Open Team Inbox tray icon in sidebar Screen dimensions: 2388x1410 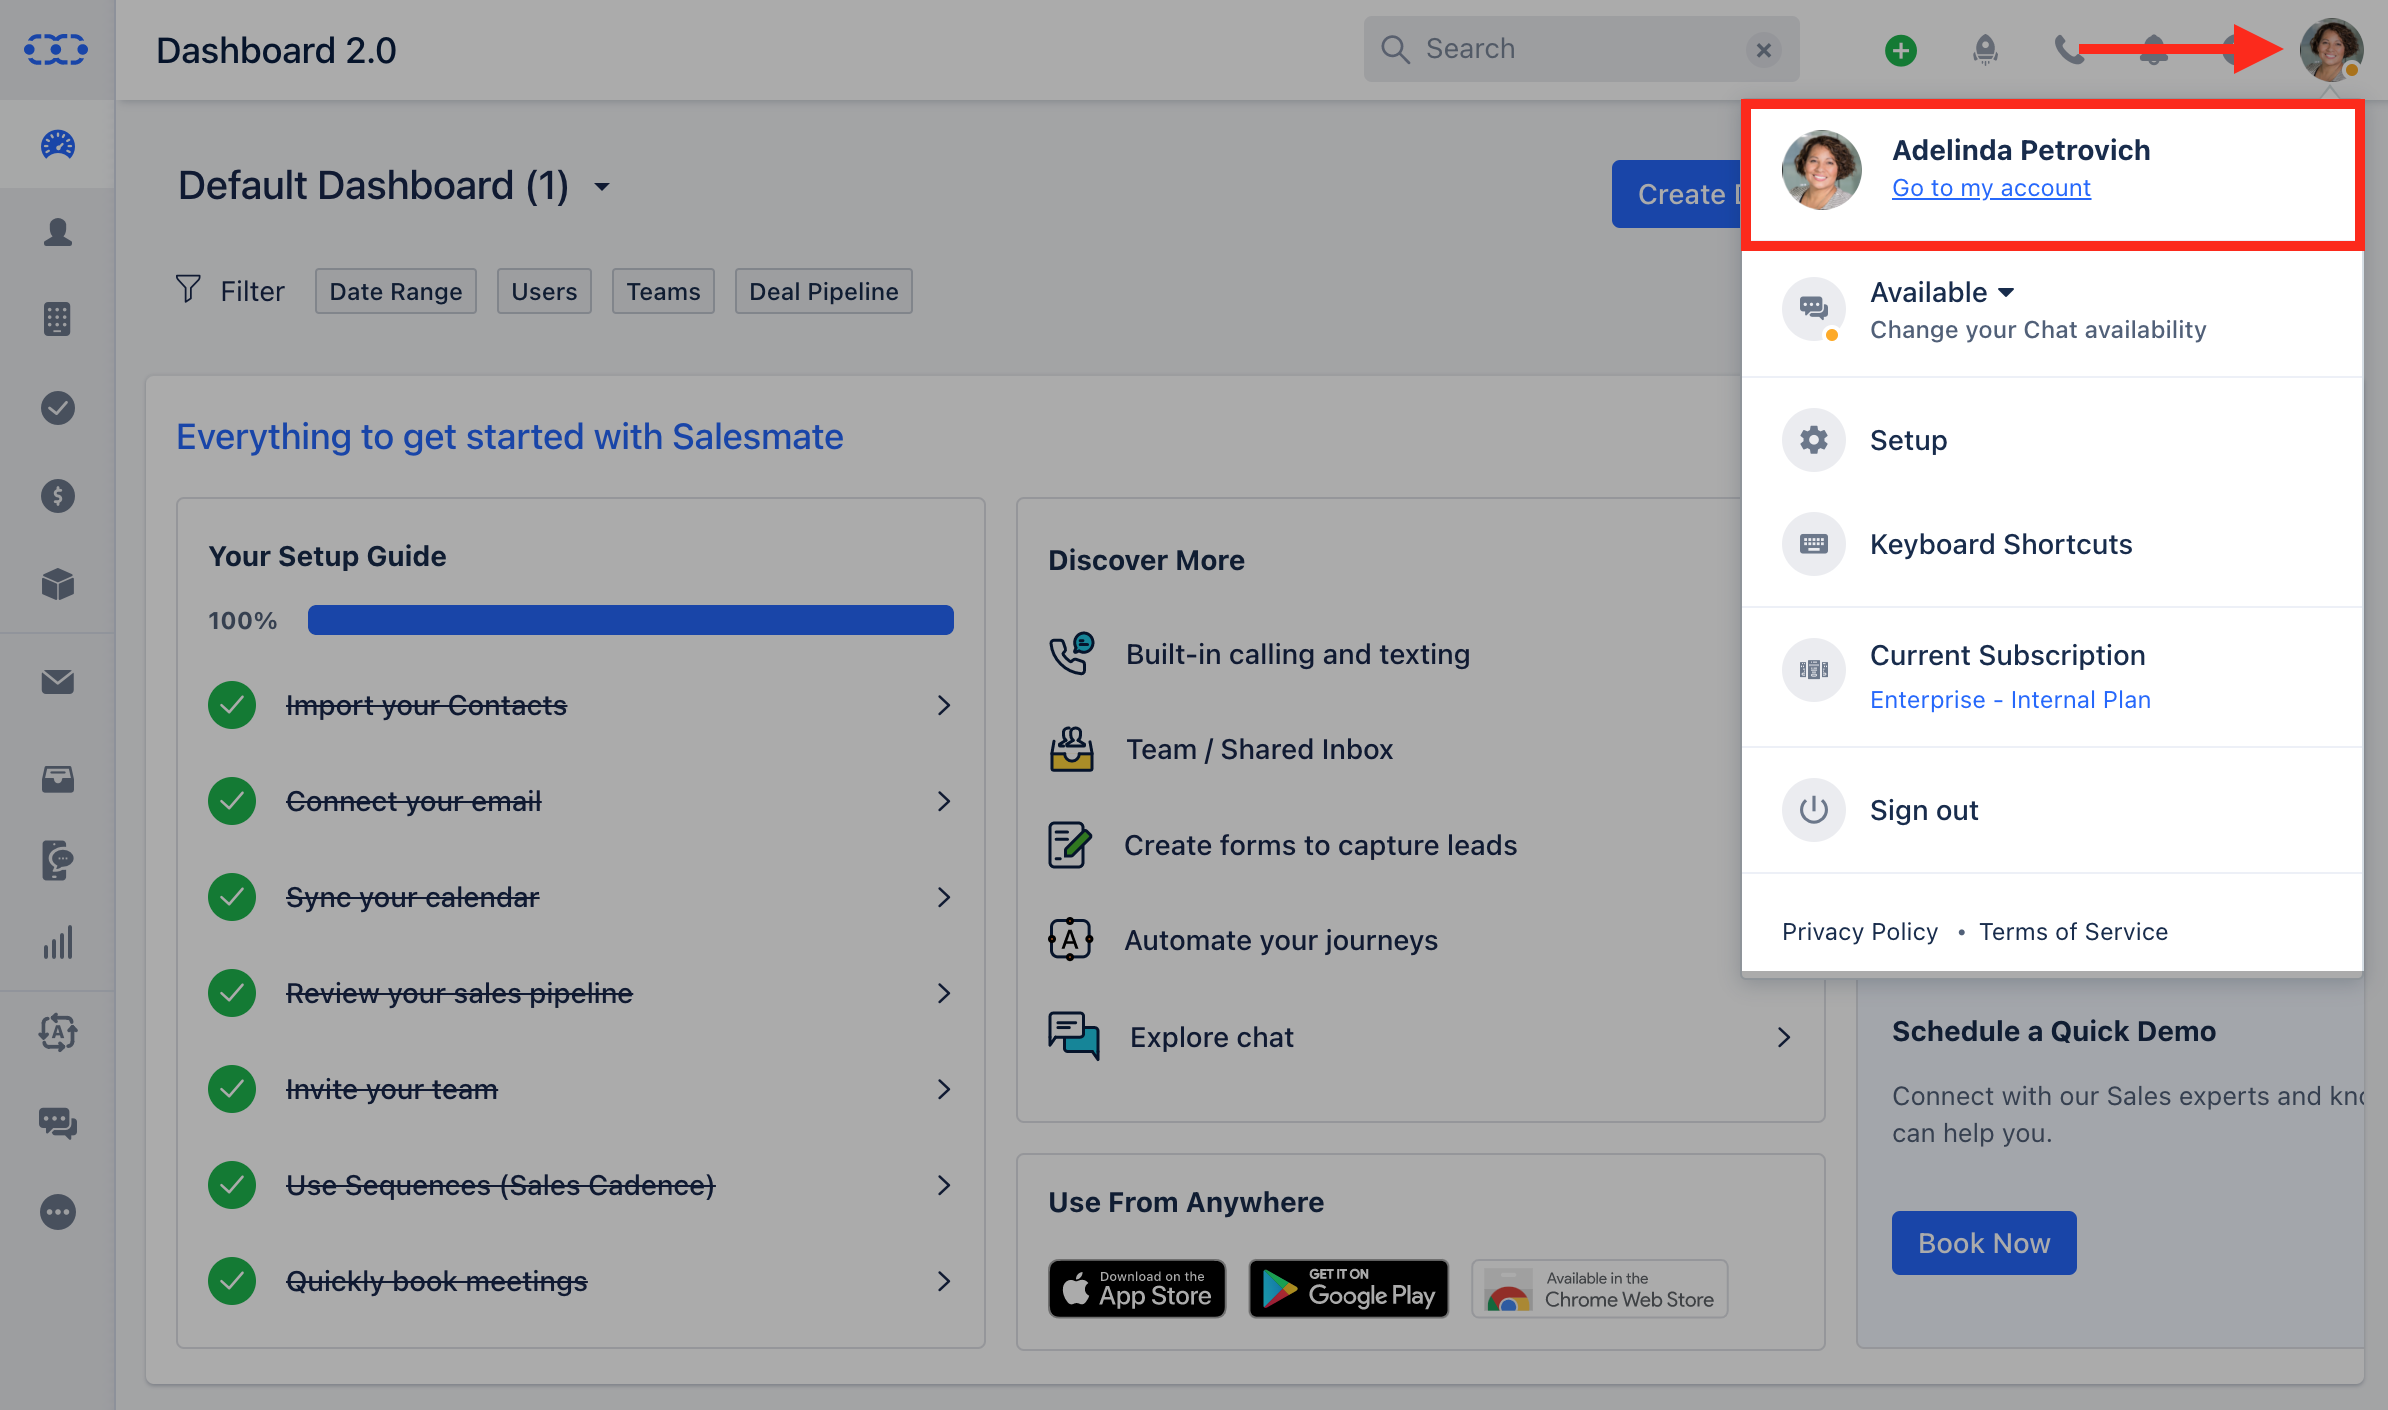pos(58,779)
